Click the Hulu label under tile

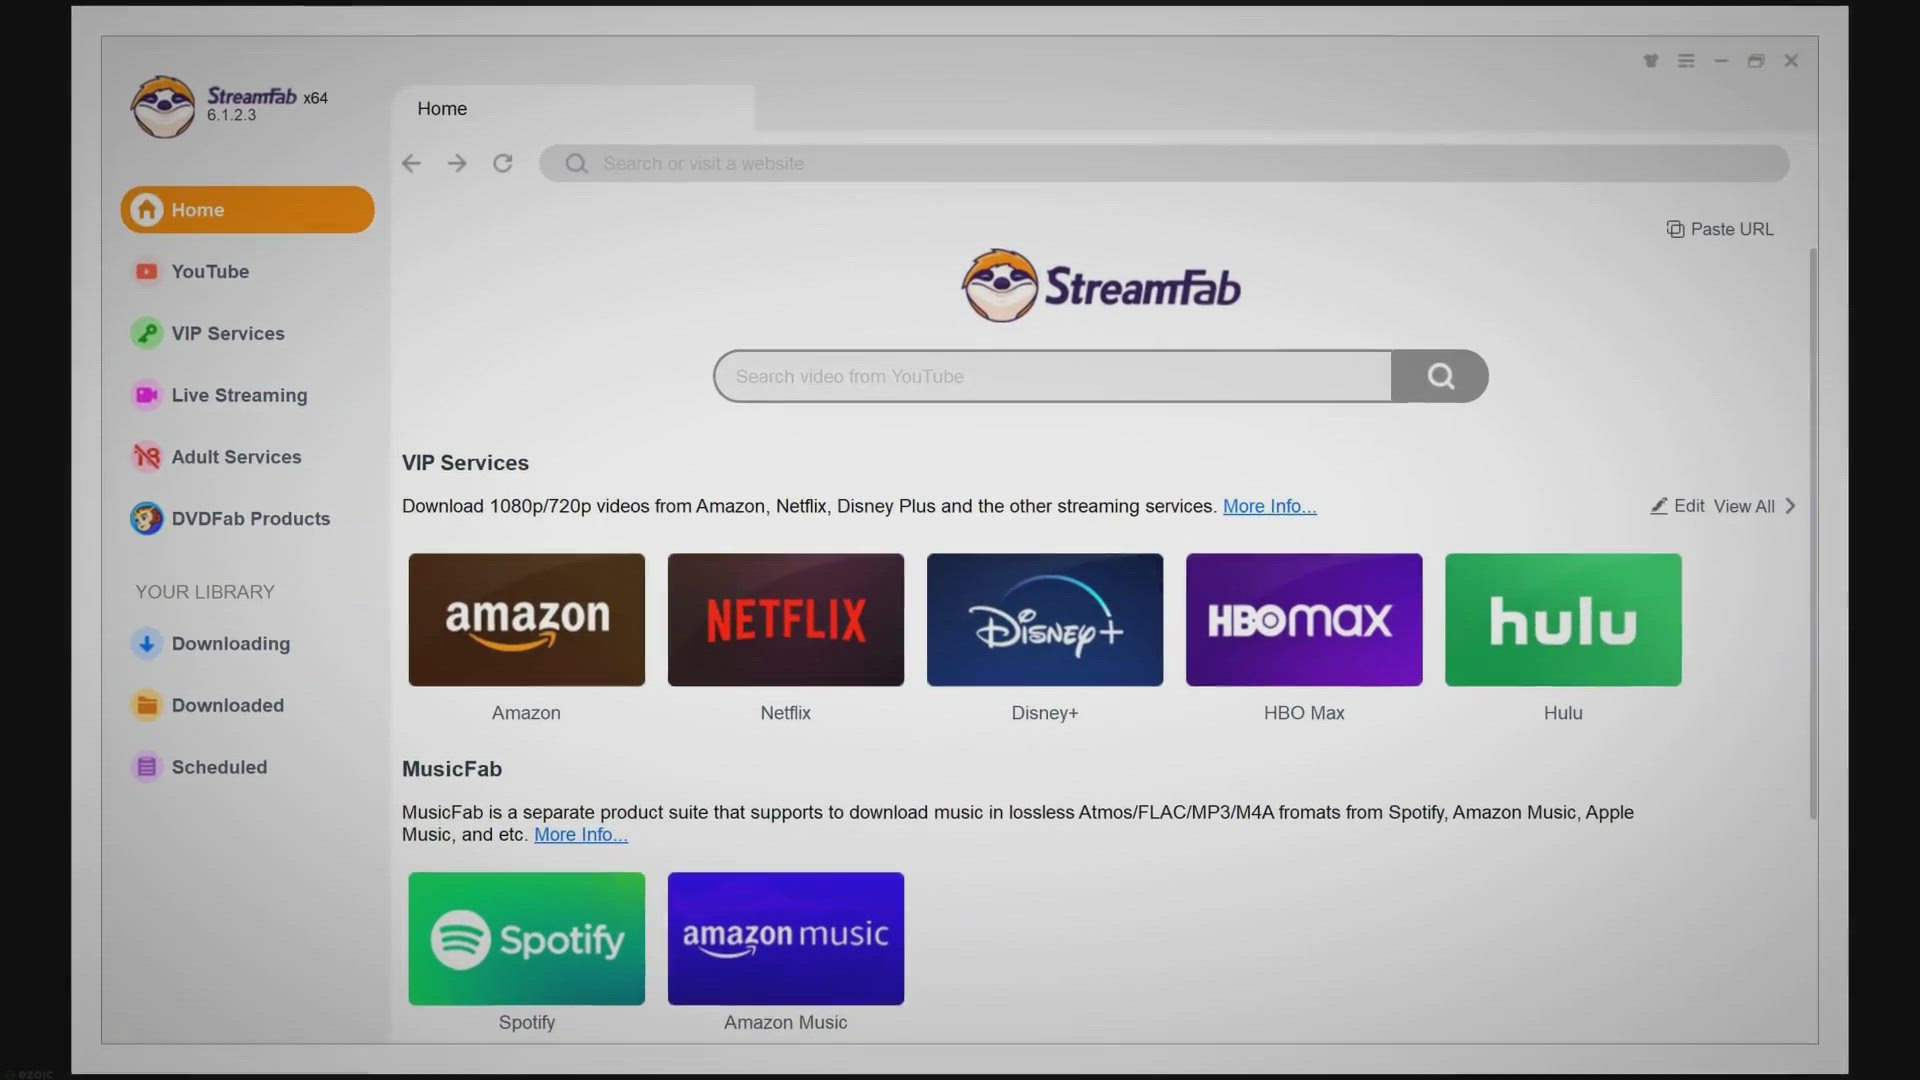pos(1563,713)
